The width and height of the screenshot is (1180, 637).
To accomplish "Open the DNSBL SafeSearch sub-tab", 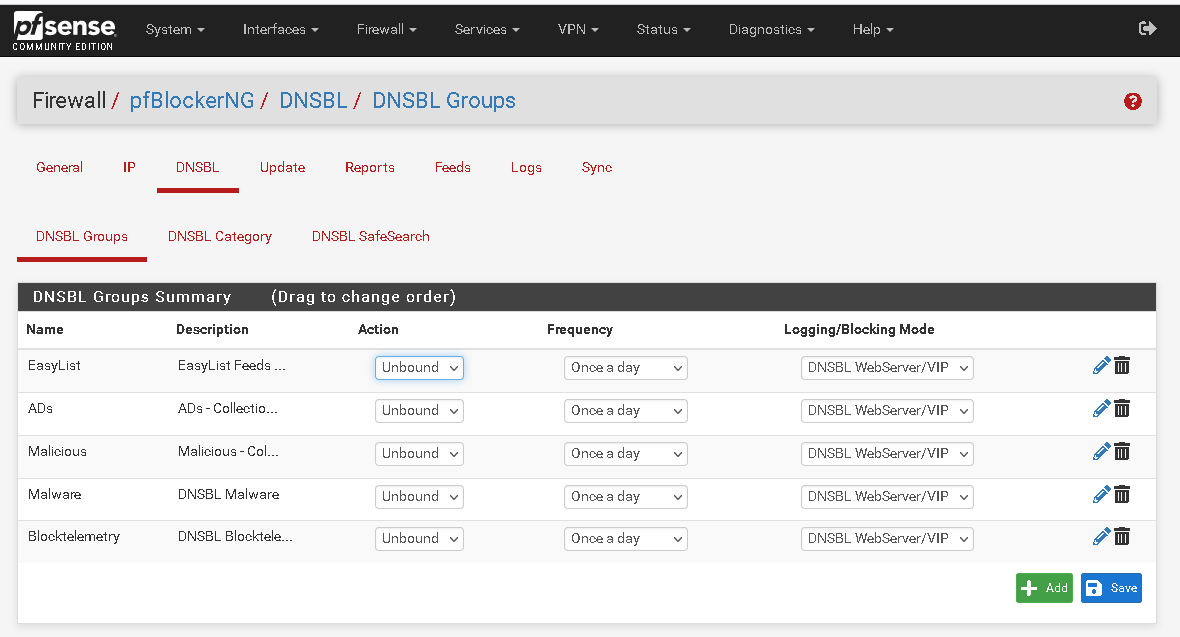I will click(x=370, y=236).
